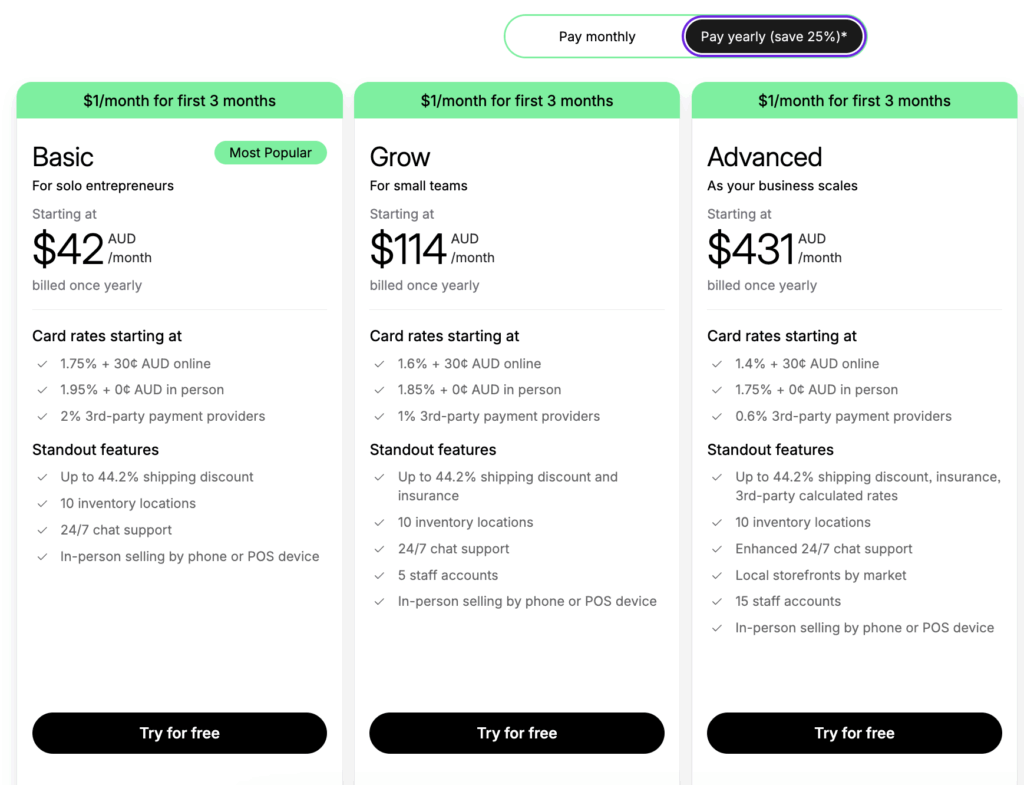Image resolution: width=1024 pixels, height=785 pixels.
Task: Click checkmark beside 1.75% + 30¢ AUD online
Action: tap(42, 364)
